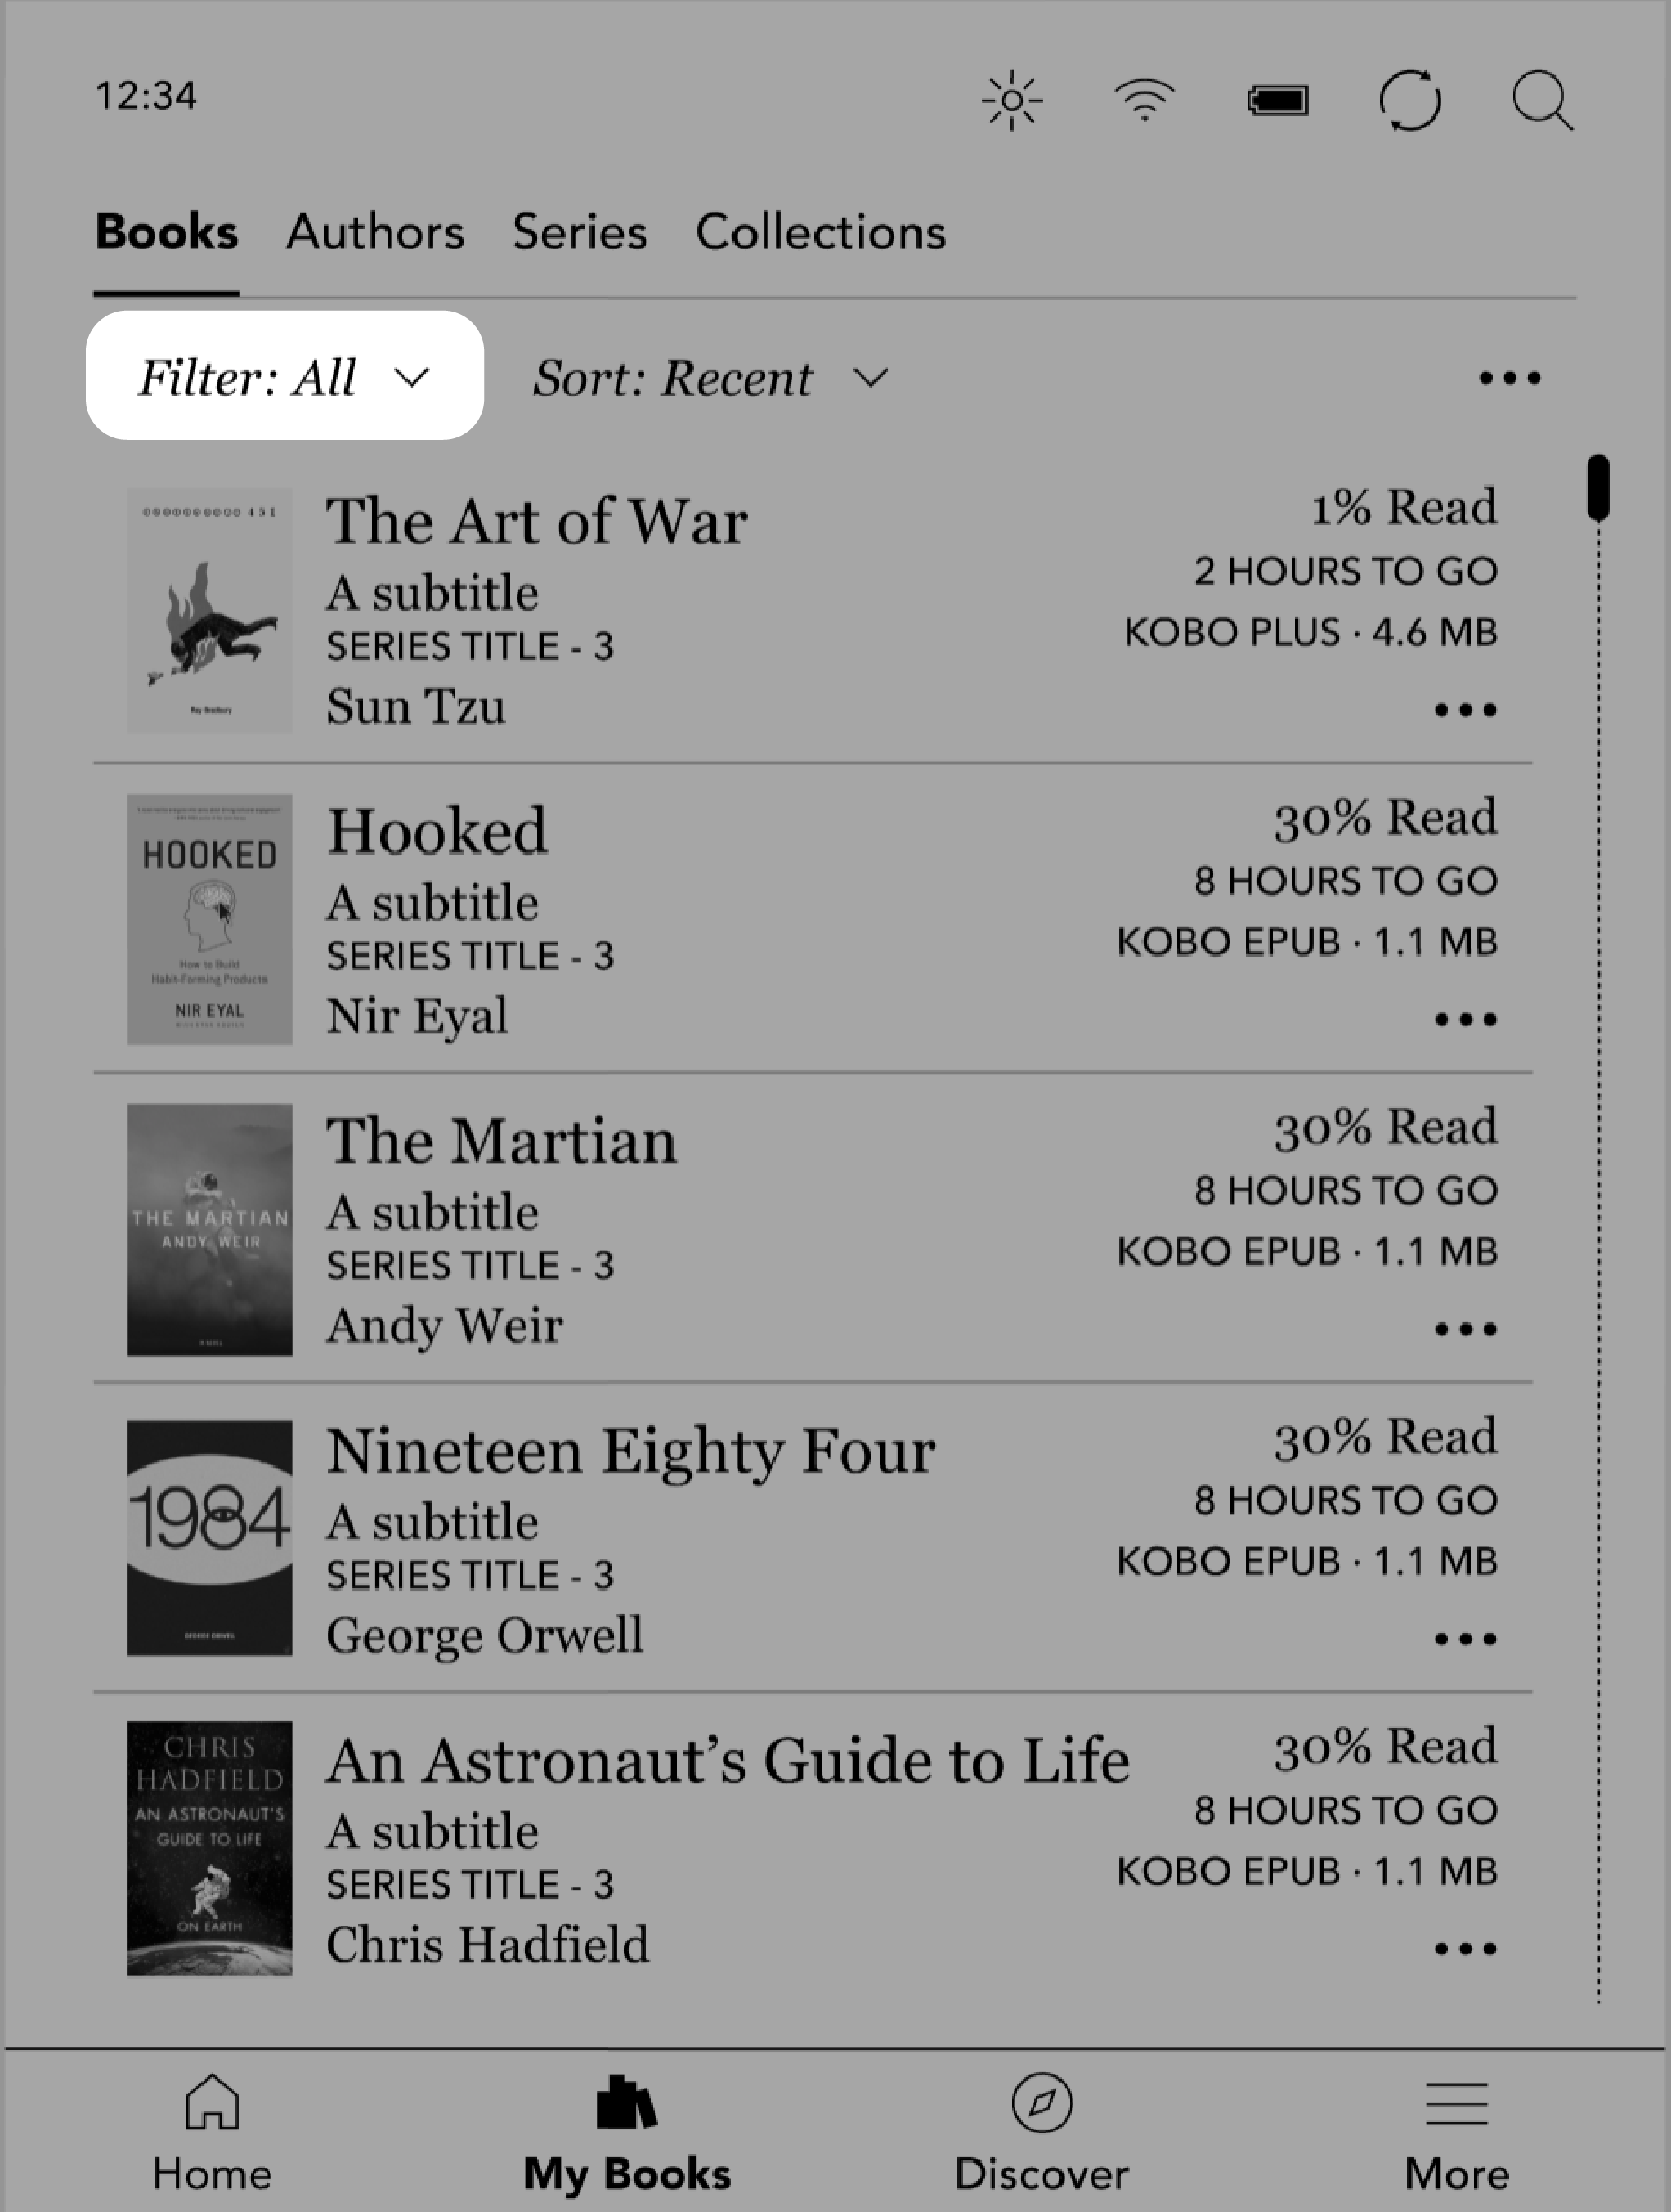Tap the sync/refresh icon
The width and height of the screenshot is (1671, 2212).
pyautogui.click(x=1411, y=100)
